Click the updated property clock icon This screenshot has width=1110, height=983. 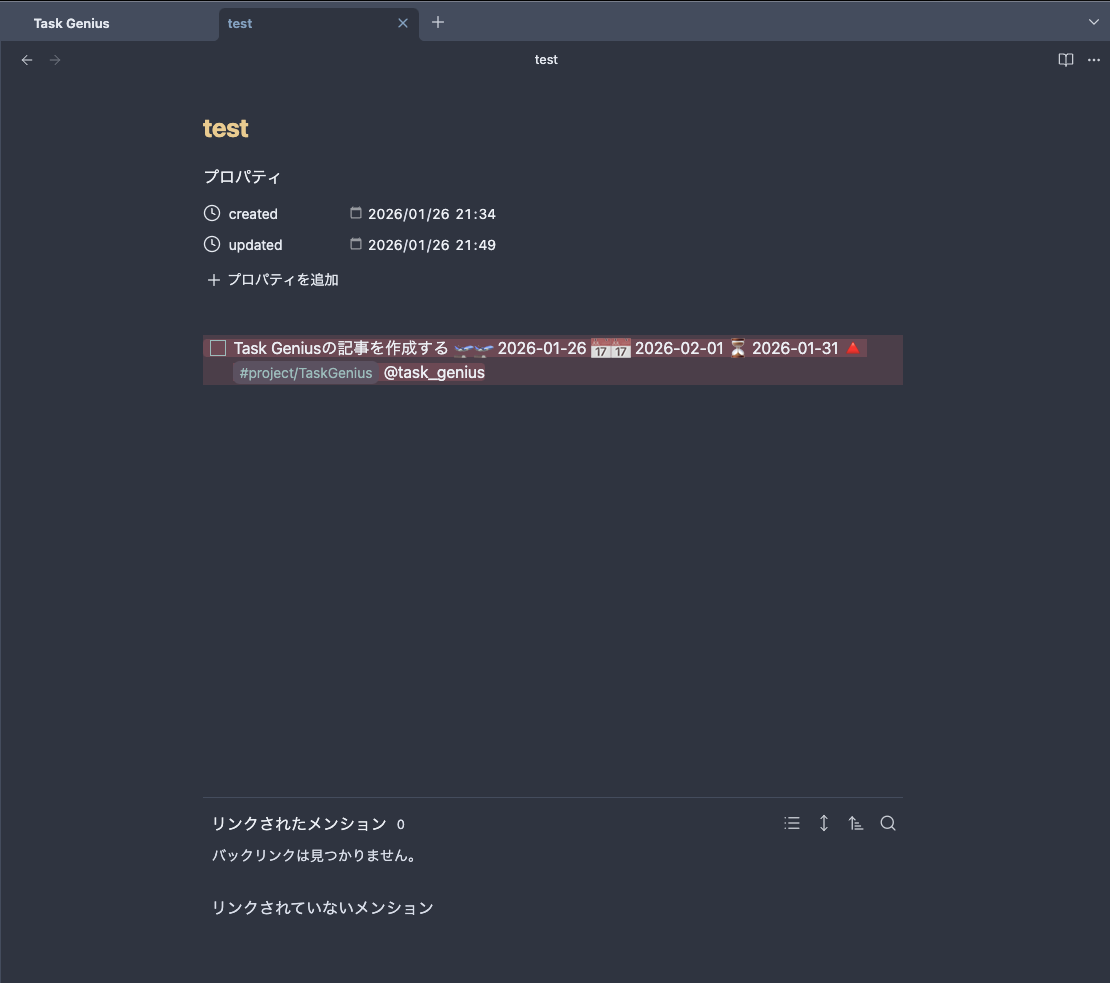[x=212, y=244]
